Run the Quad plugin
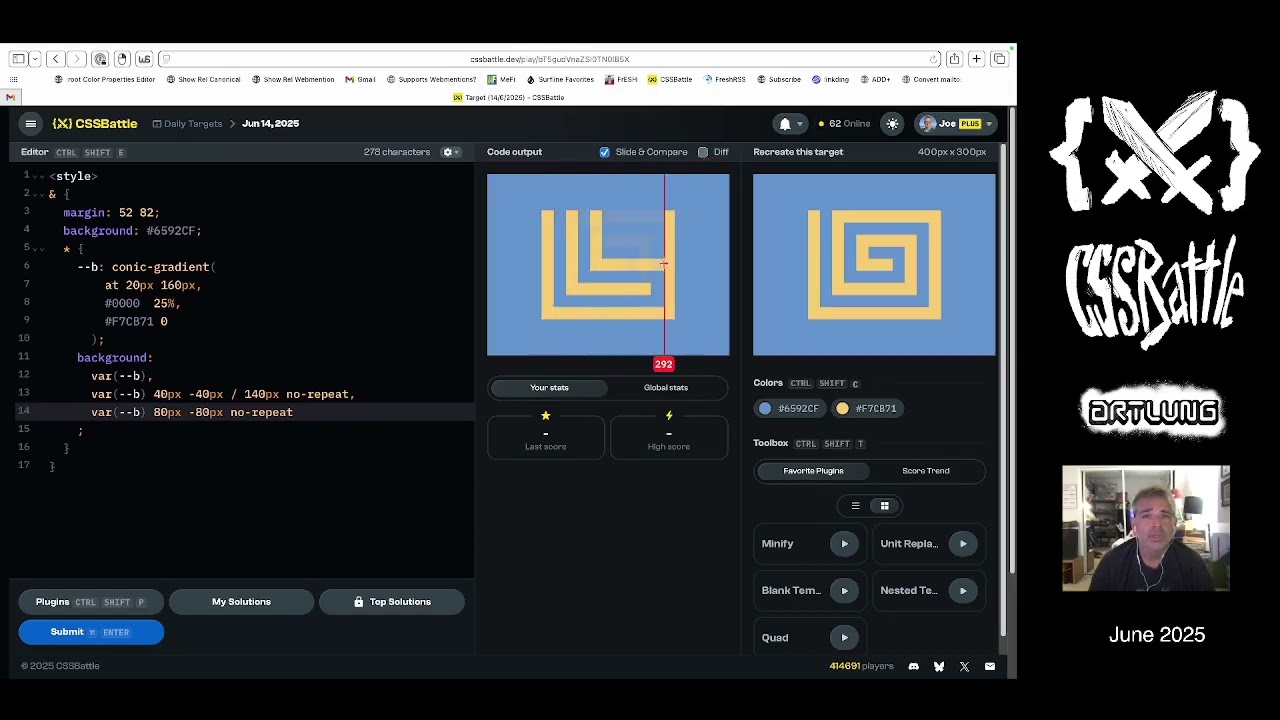 [844, 638]
